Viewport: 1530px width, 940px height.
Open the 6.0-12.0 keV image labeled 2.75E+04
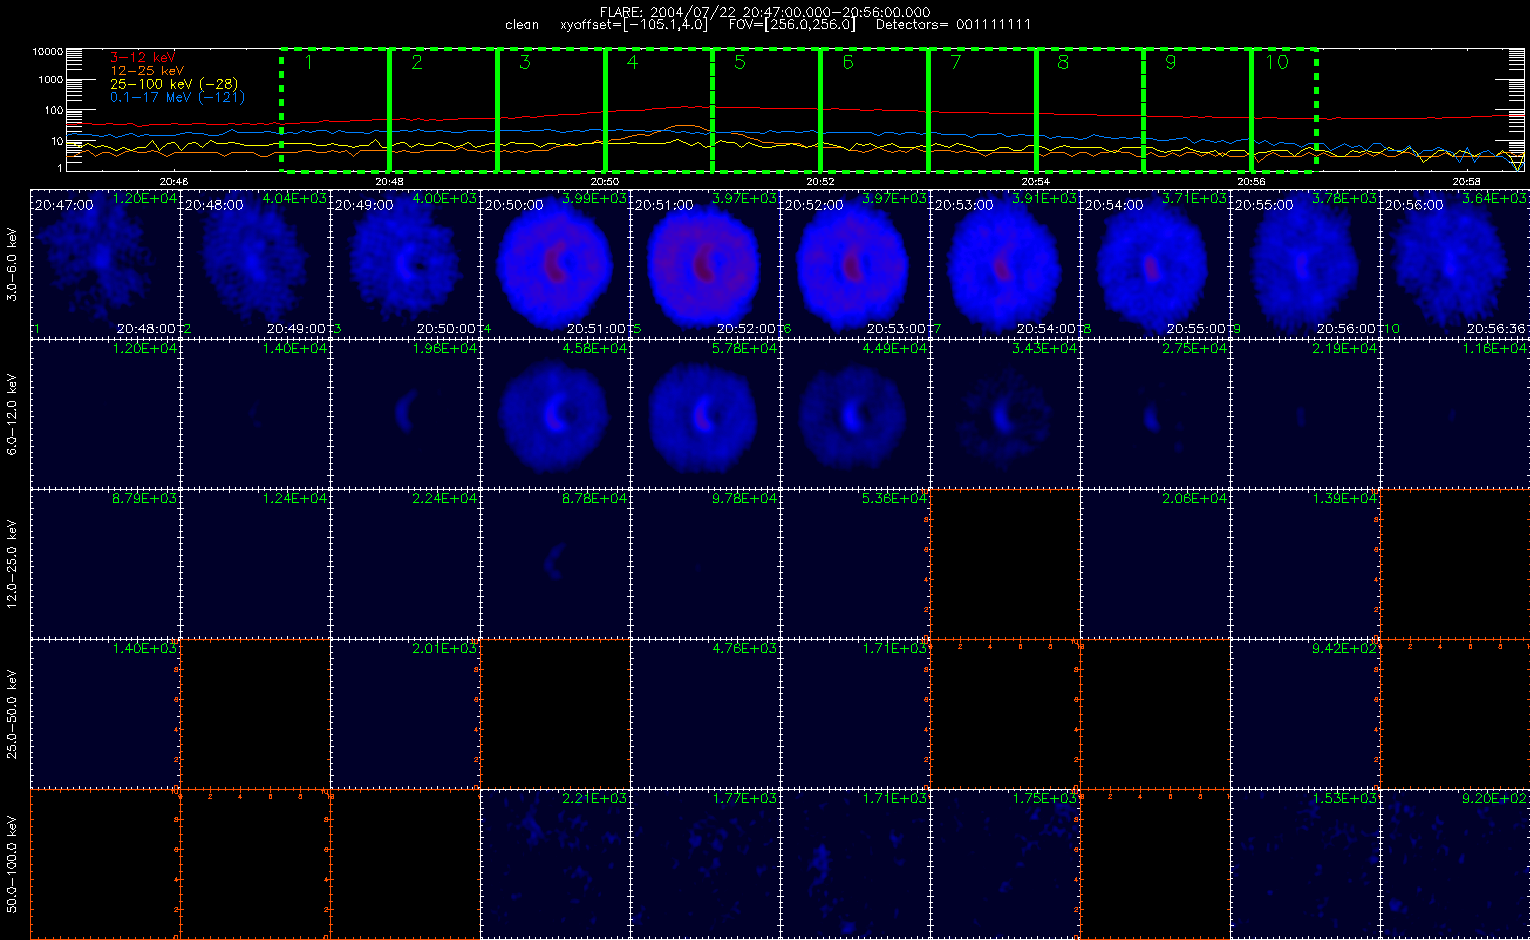tap(1156, 413)
